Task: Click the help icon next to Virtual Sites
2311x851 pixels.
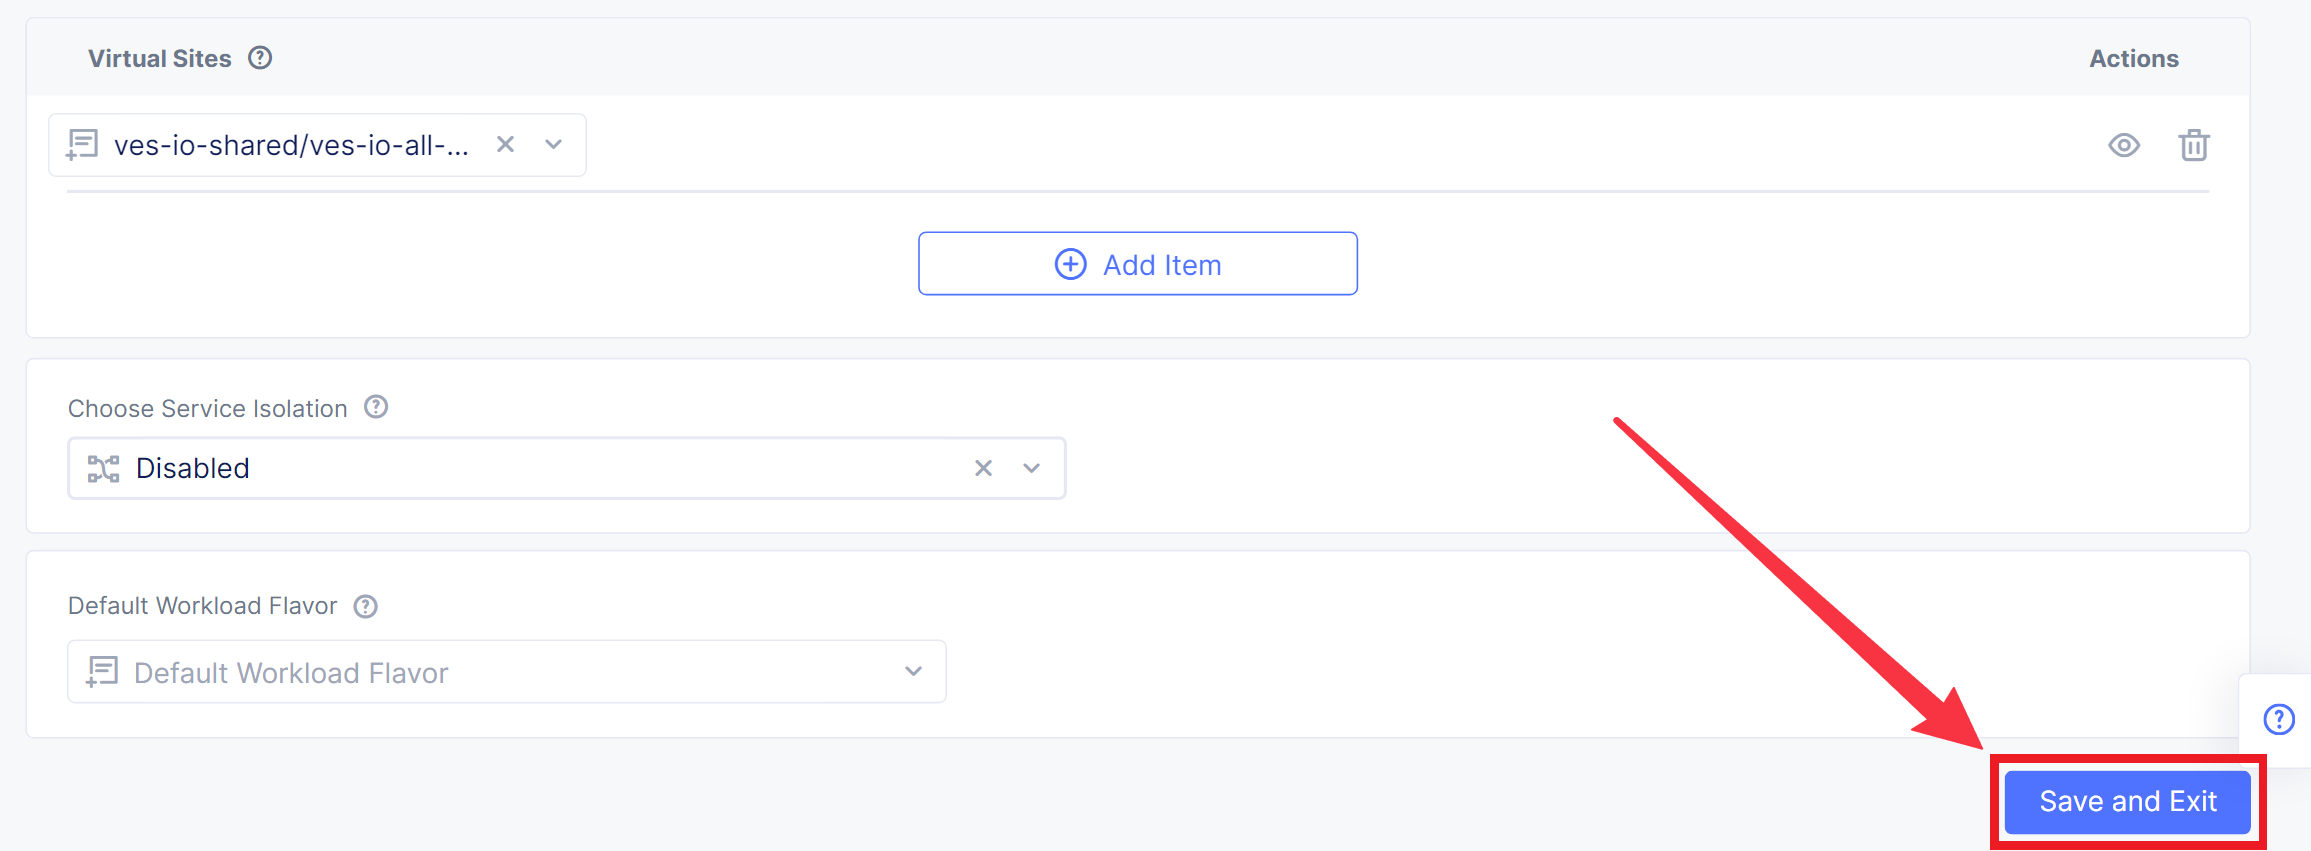Action: pos(260,58)
